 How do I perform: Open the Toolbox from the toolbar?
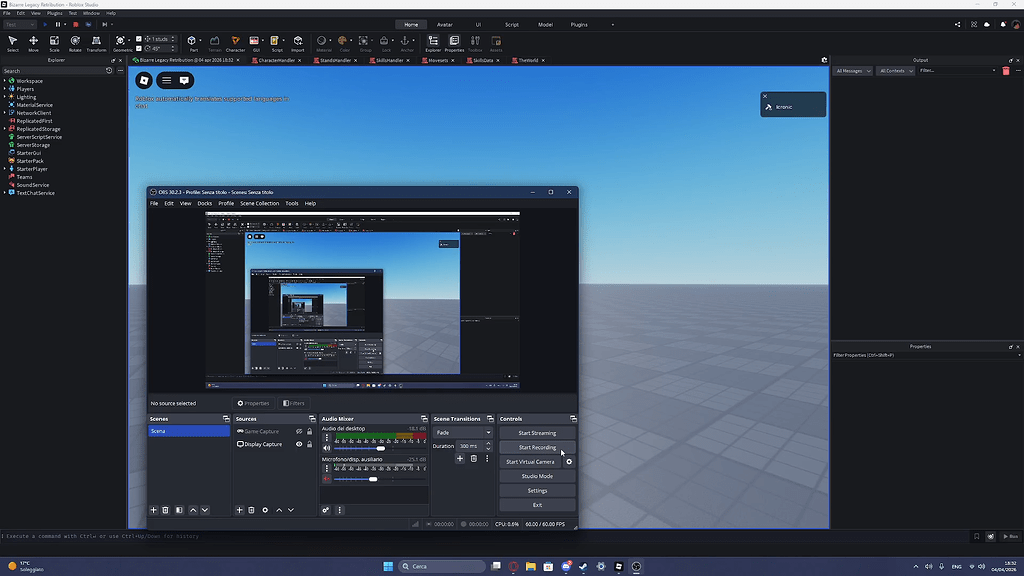click(x=475, y=43)
